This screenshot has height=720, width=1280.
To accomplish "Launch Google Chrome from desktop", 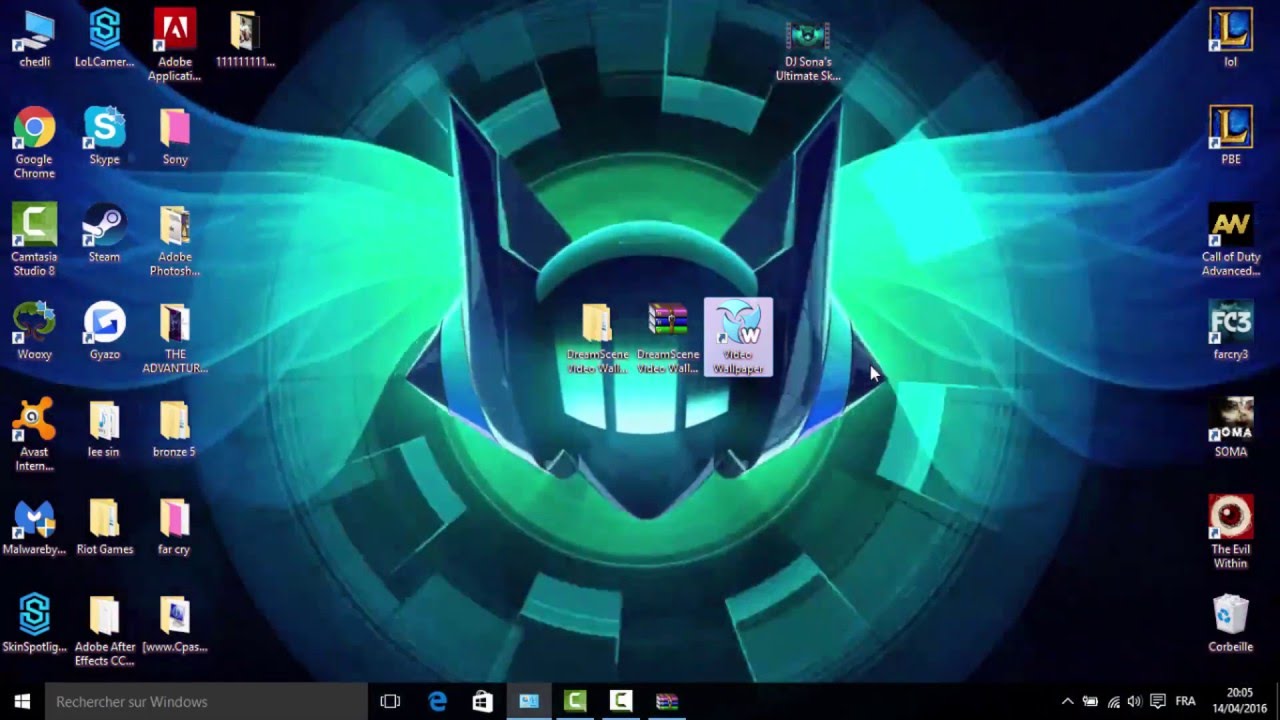I will tap(34, 143).
